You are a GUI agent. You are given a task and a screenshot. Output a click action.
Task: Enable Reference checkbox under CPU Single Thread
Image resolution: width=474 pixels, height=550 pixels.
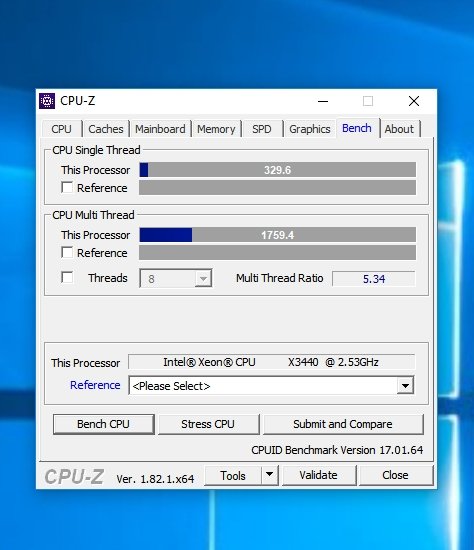coord(67,188)
